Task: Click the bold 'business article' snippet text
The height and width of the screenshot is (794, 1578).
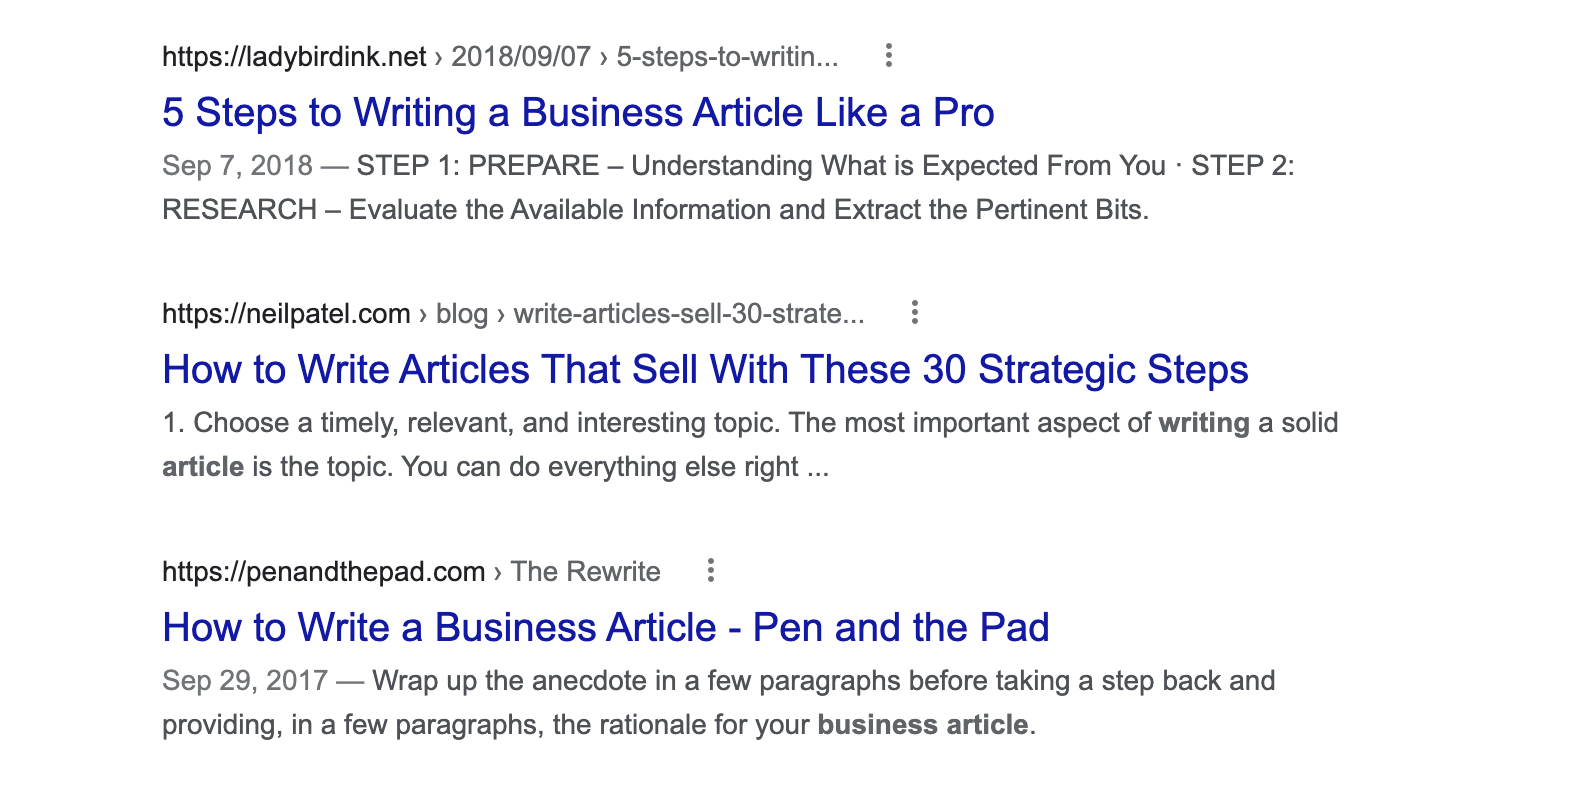Action: pyautogui.click(x=922, y=725)
